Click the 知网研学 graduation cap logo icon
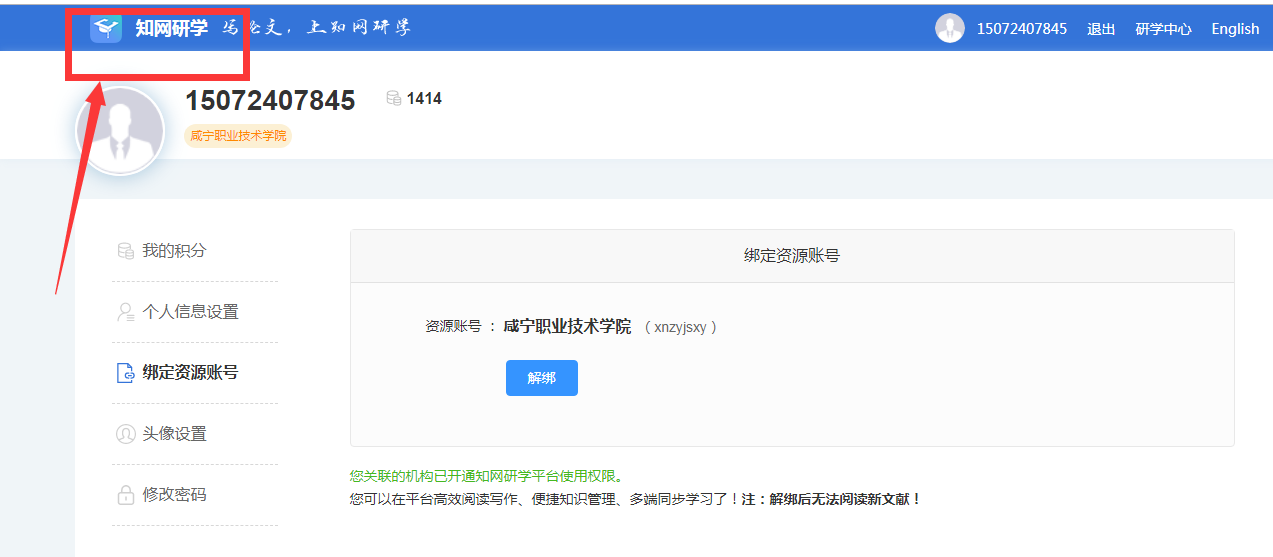The image size is (1273, 557). (106, 28)
